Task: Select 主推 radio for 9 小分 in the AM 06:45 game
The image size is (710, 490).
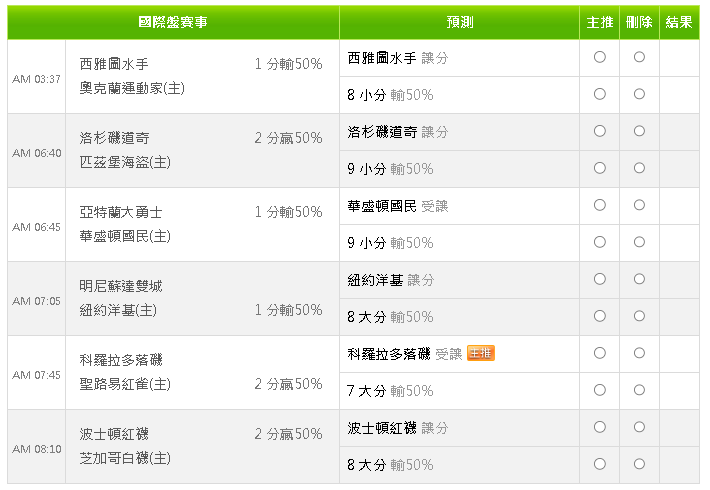Action: (600, 242)
